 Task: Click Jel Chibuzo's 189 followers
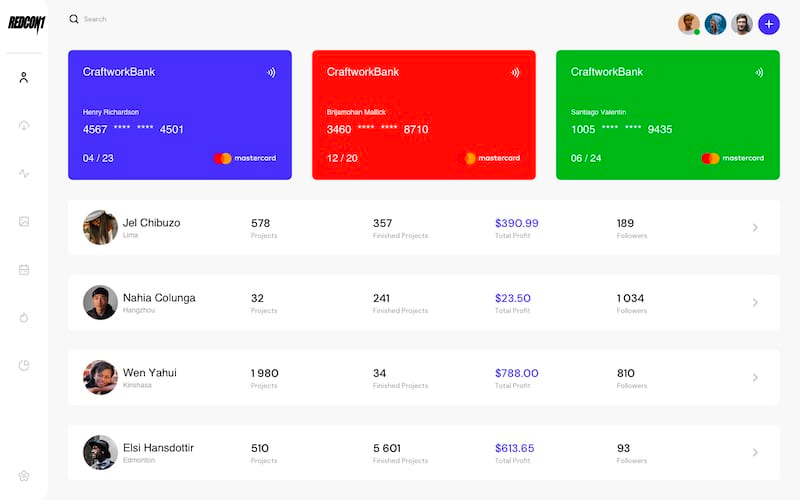coord(625,223)
